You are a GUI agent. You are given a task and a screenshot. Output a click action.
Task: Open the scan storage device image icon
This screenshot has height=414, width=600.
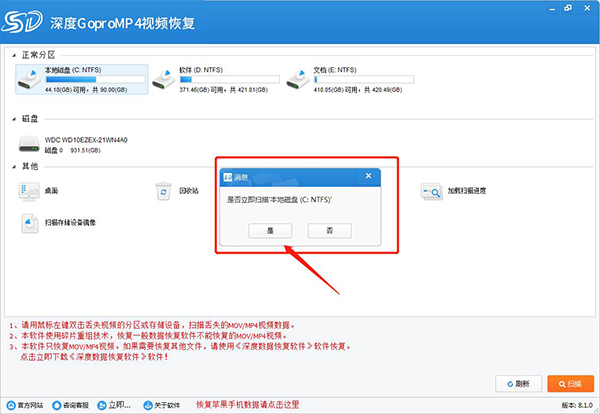29,223
